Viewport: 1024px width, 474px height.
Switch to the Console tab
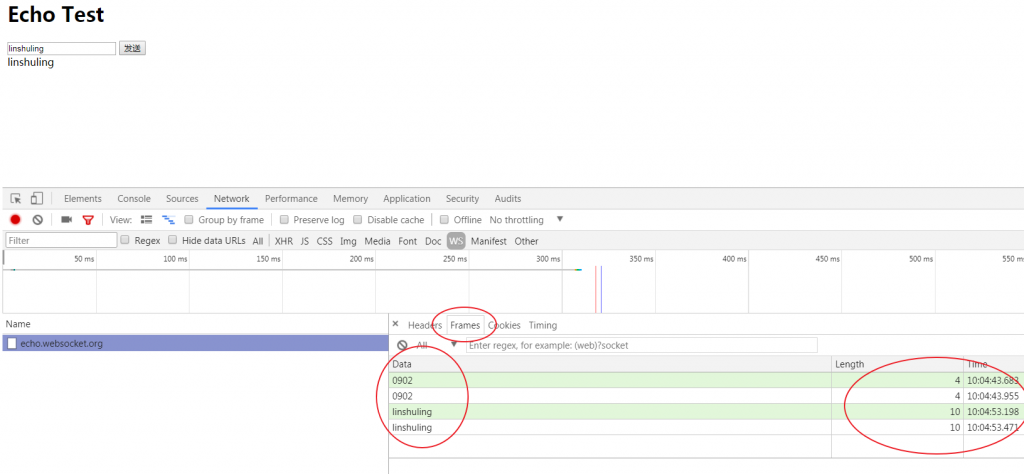(134, 198)
